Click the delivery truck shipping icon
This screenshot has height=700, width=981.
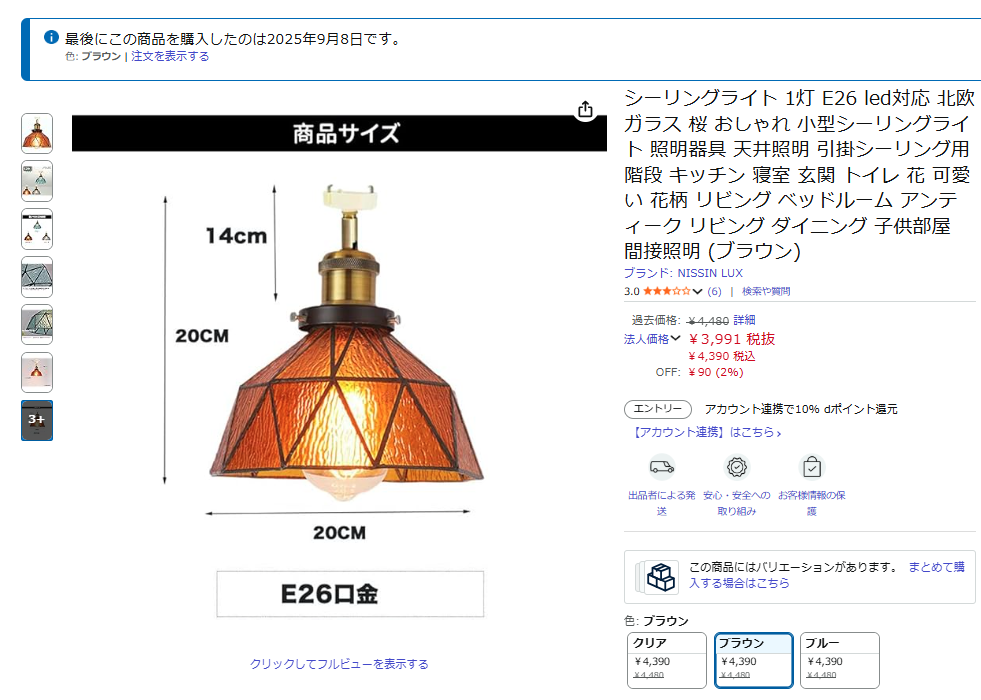tap(661, 467)
